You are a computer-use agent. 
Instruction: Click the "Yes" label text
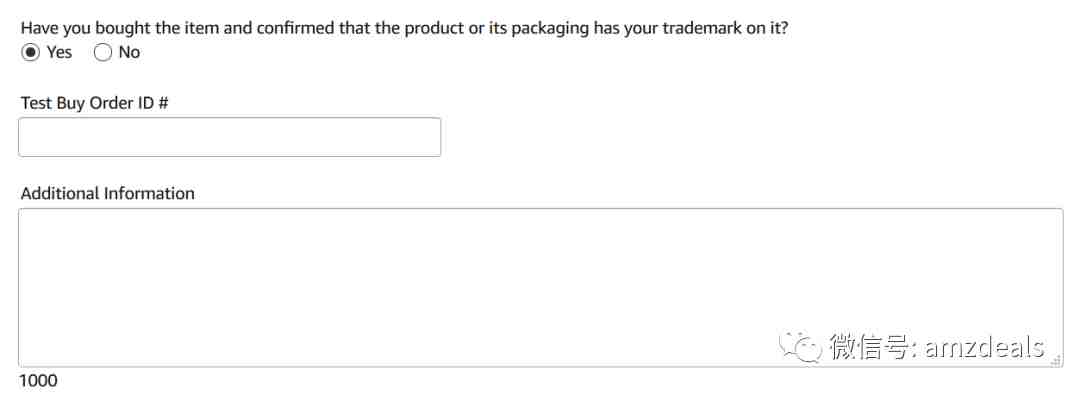click(x=59, y=52)
